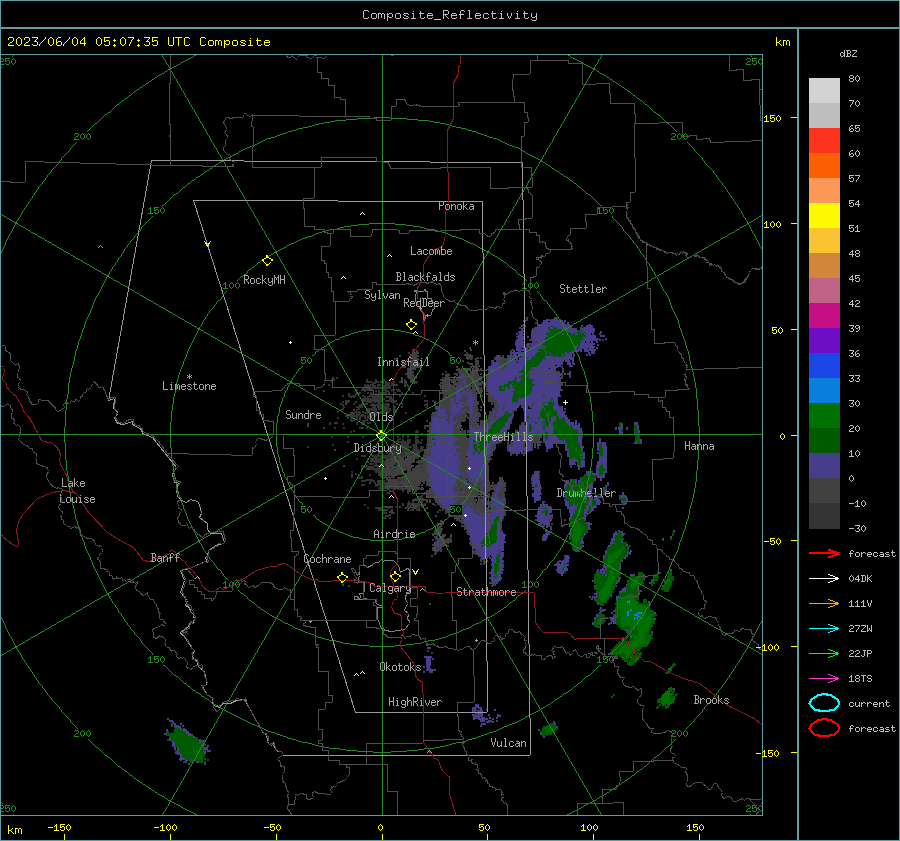Click the Hanna label
Screen dimensions: 900x841
699,446
